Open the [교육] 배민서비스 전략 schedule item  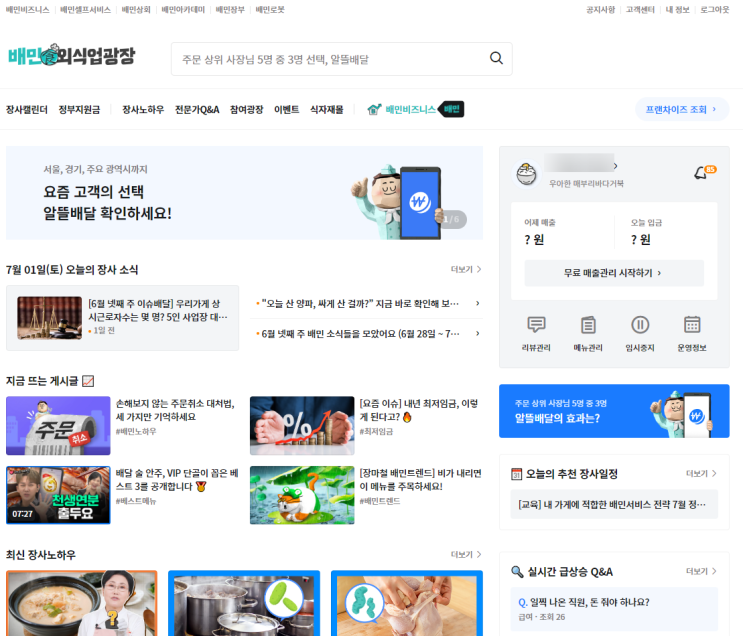click(x=614, y=505)
